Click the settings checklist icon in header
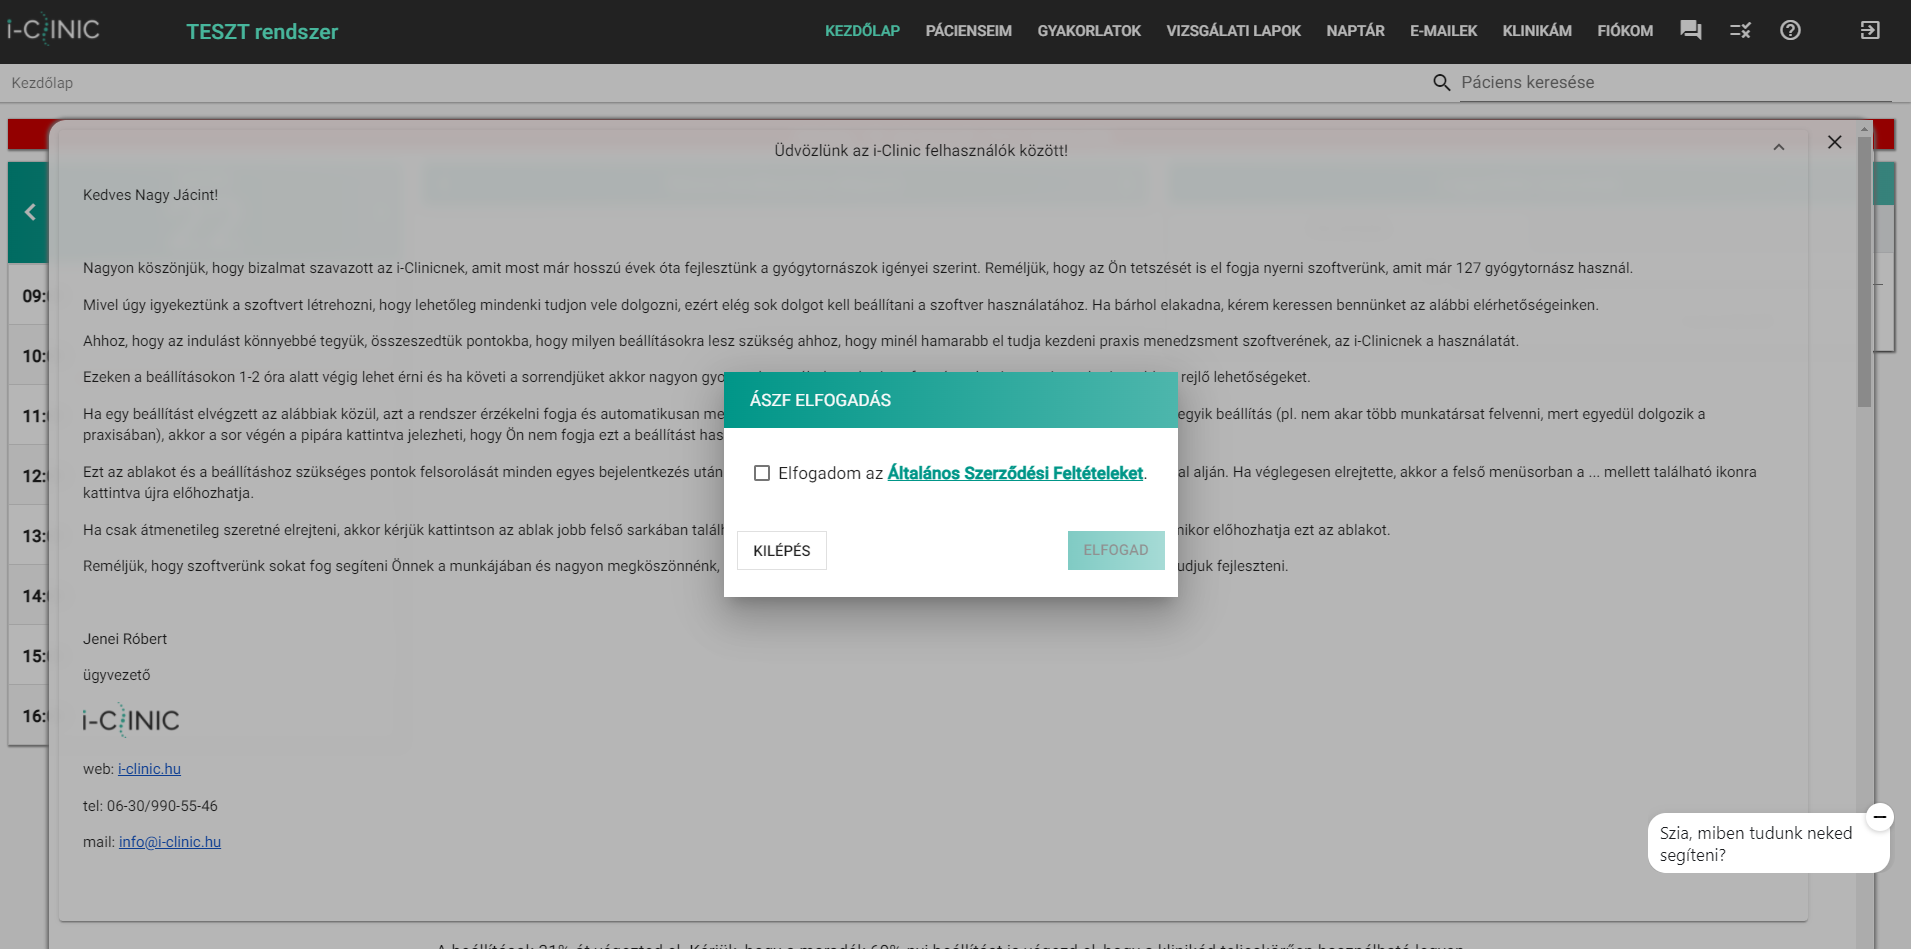The image size is (1911, 949). click(x=1740, y=31)
